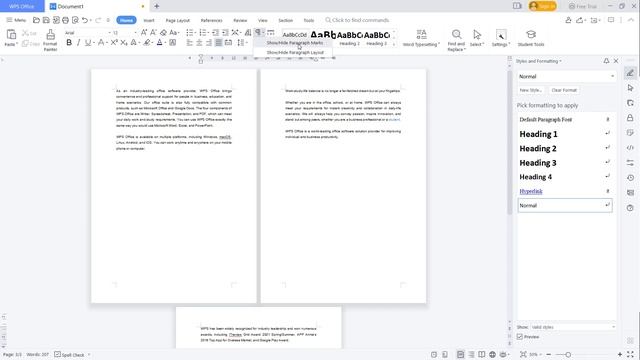Click the fullscreen icon in status bar

[631, 354]
